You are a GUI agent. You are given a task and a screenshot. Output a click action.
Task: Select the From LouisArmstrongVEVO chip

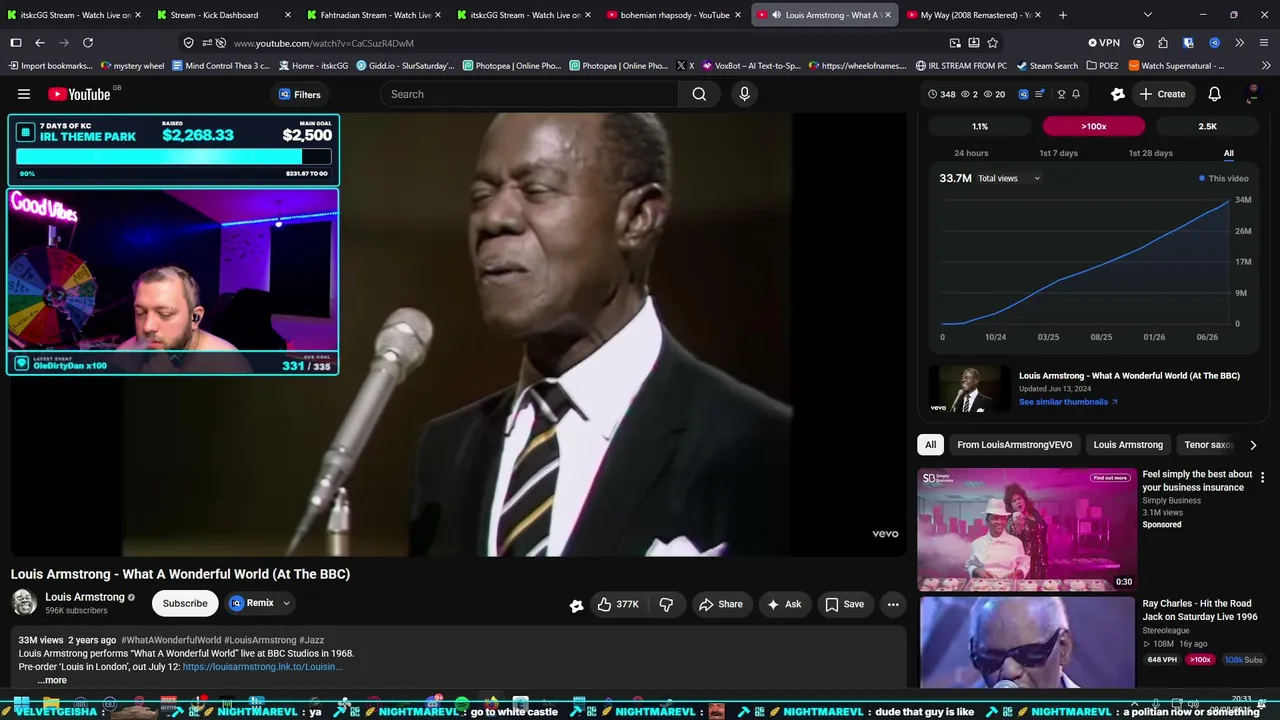[x=1014, y=445]
